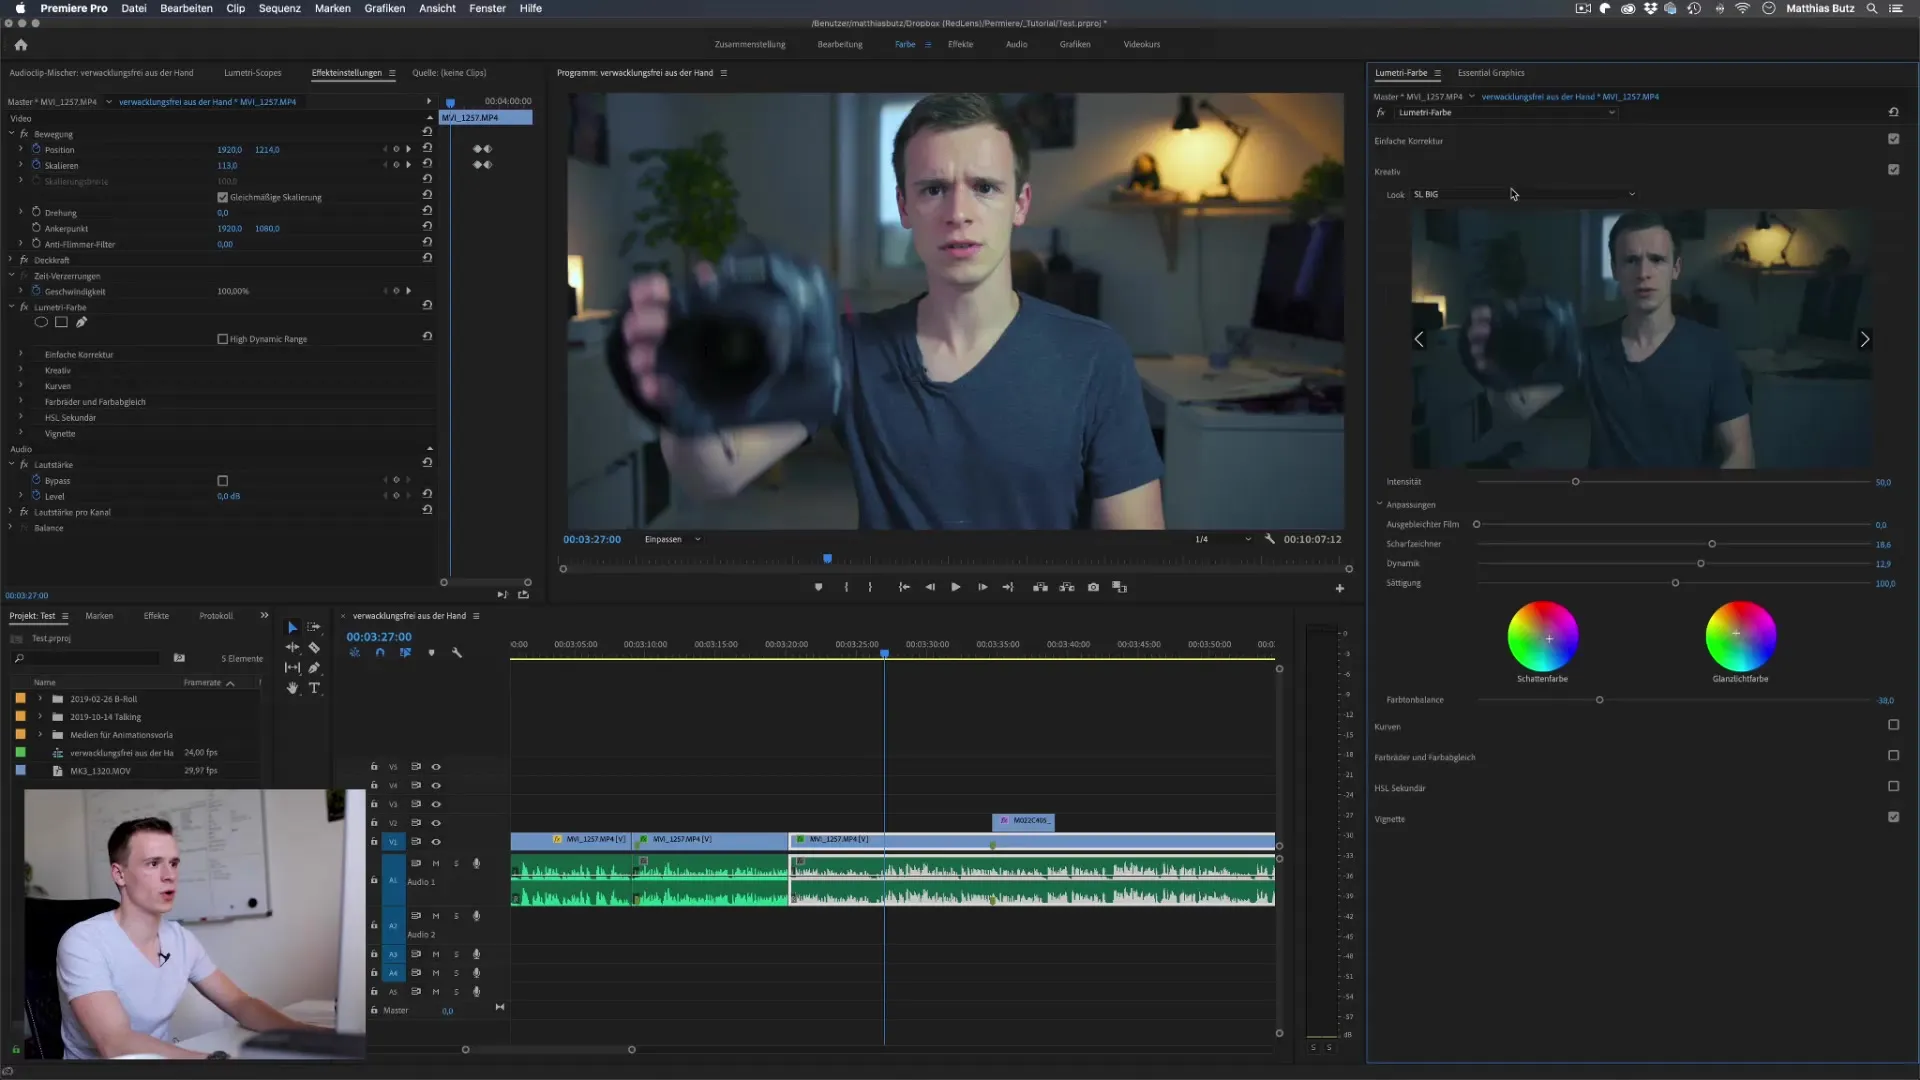Add a marker in program monitor
Viewport: 1920px width, 1080px height.
click(818, 587)
